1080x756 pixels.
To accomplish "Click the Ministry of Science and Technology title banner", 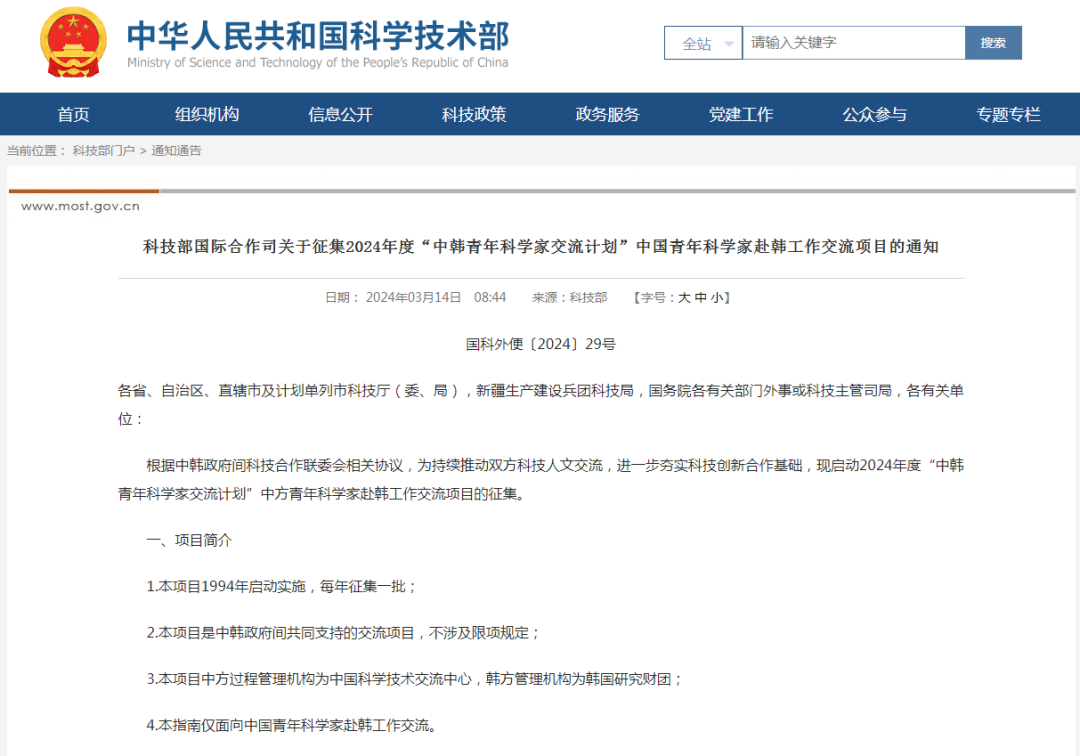I will 316,42.
